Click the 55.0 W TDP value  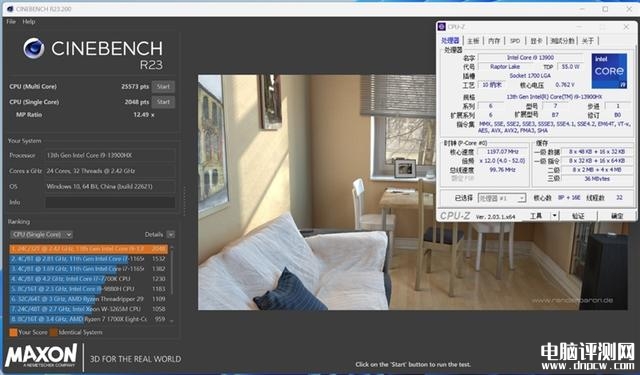pyautogui.click(x=570, y=67)
